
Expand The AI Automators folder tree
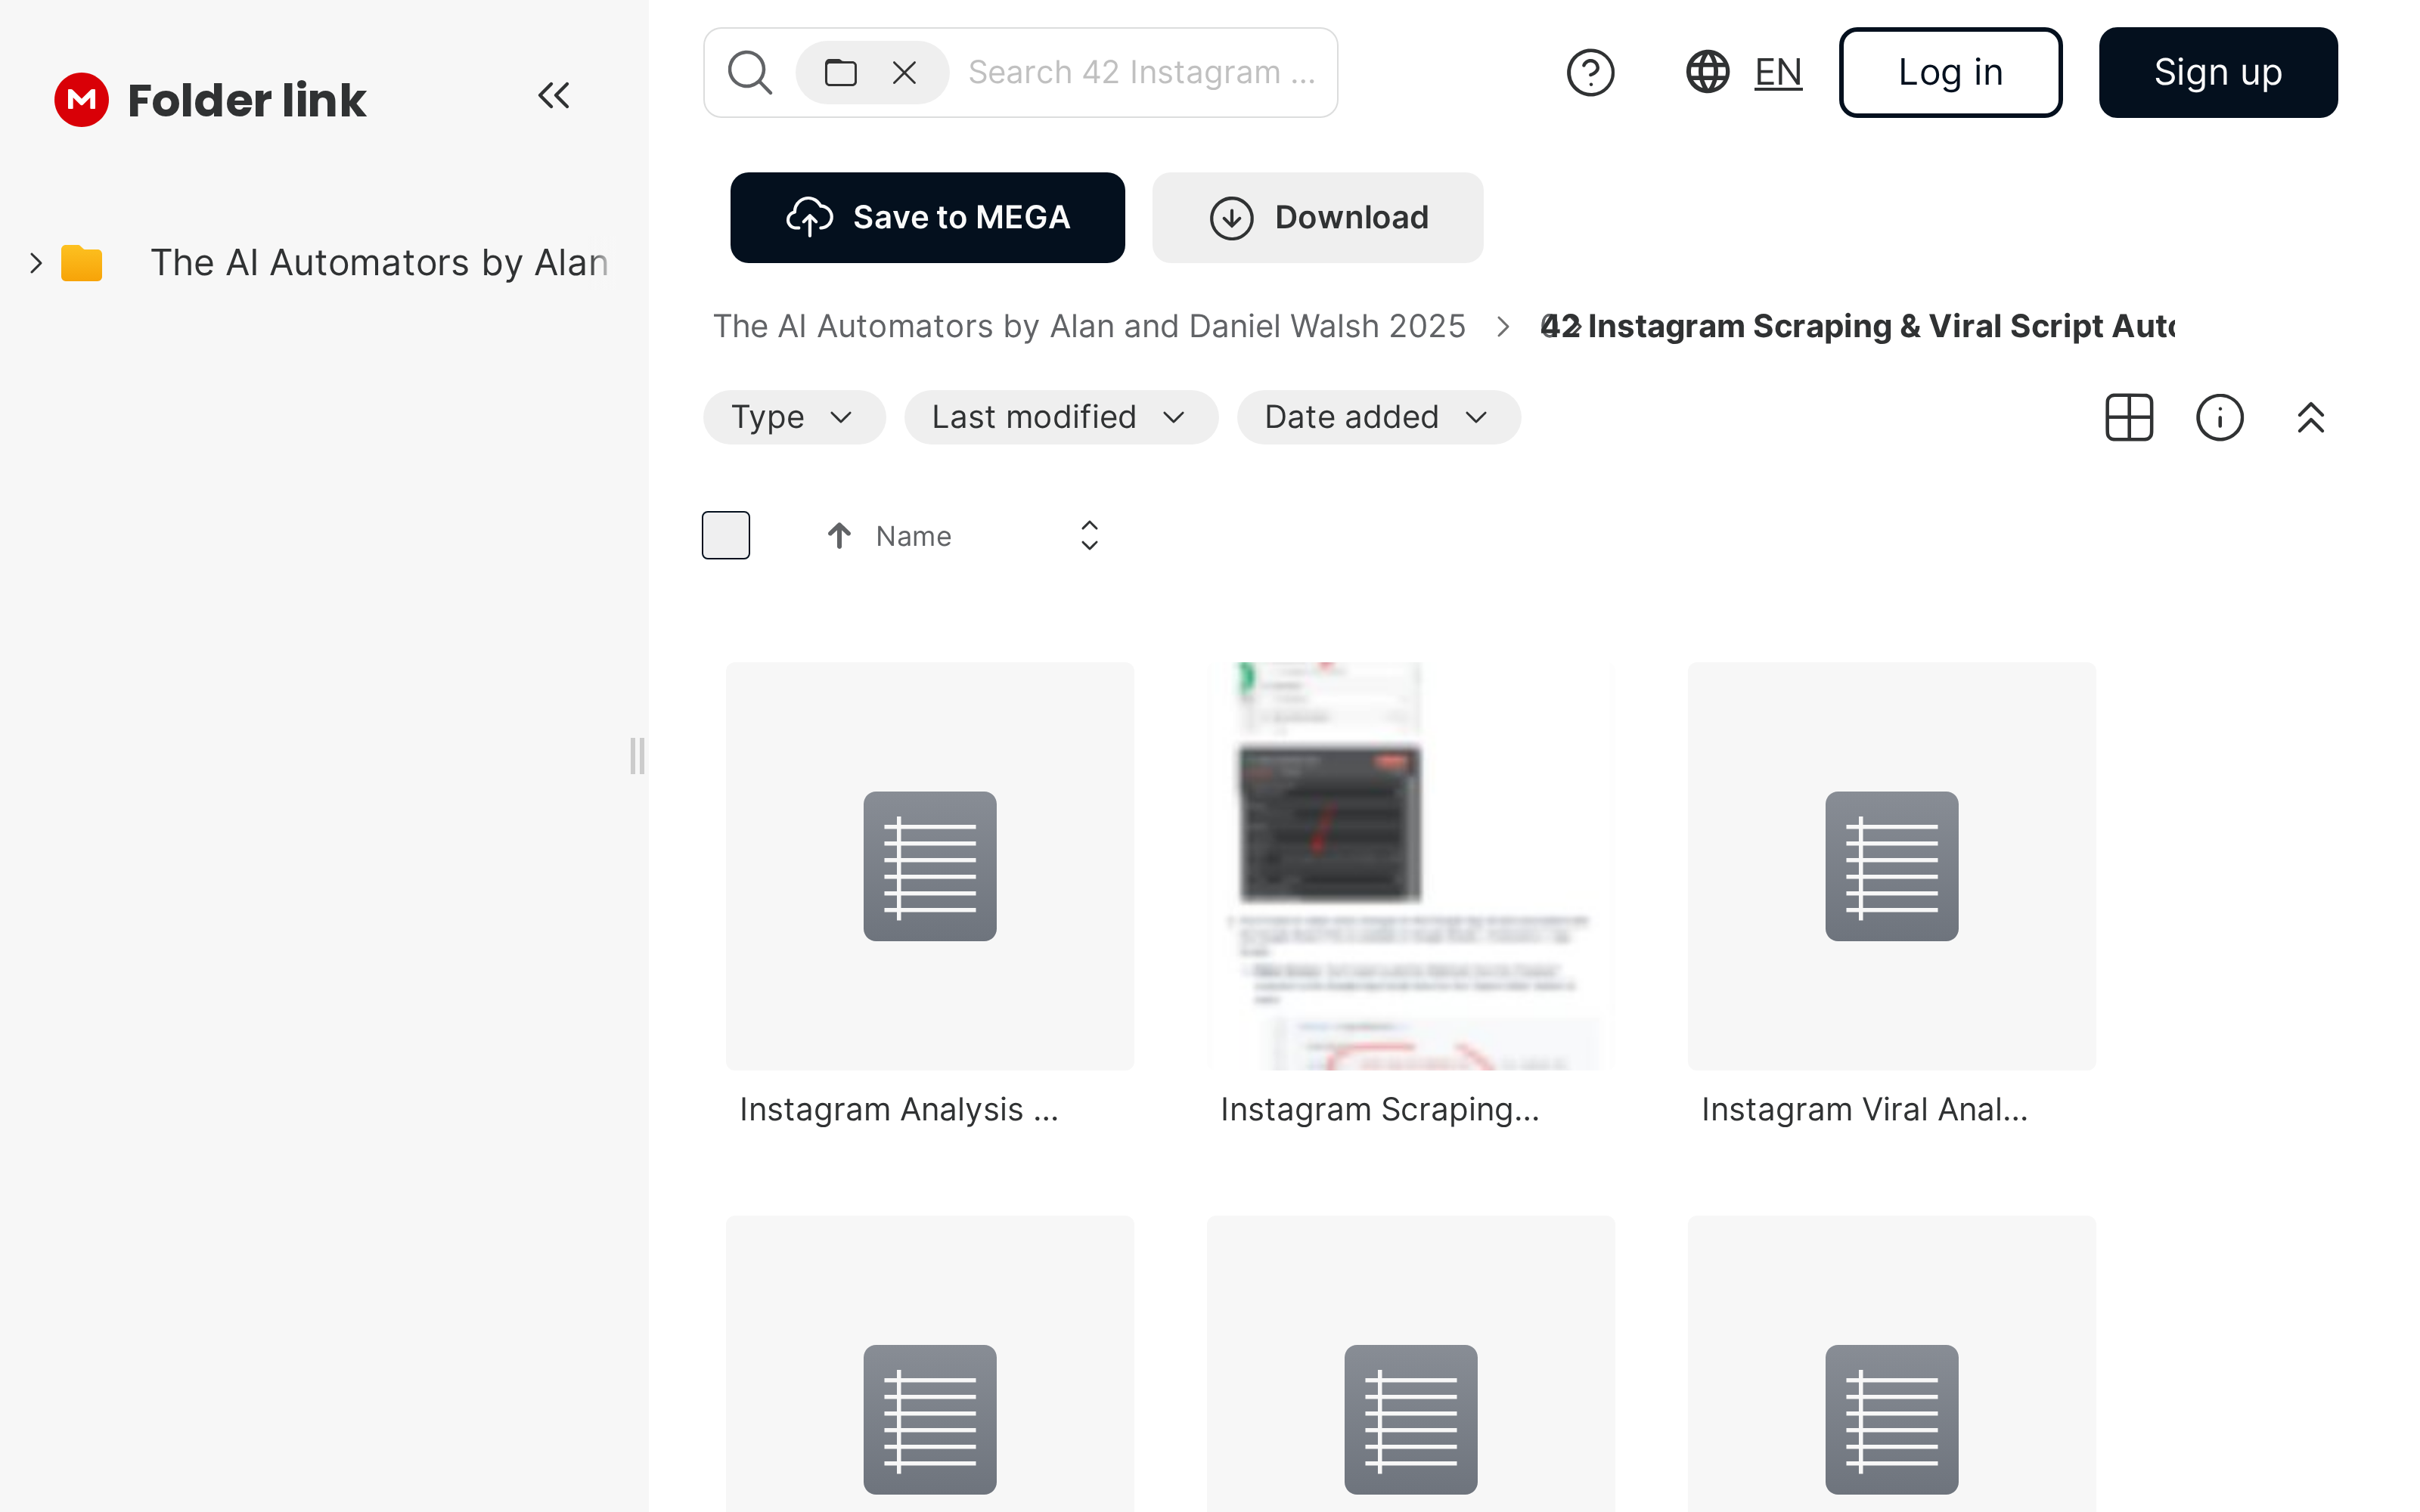tap(36, 263)
